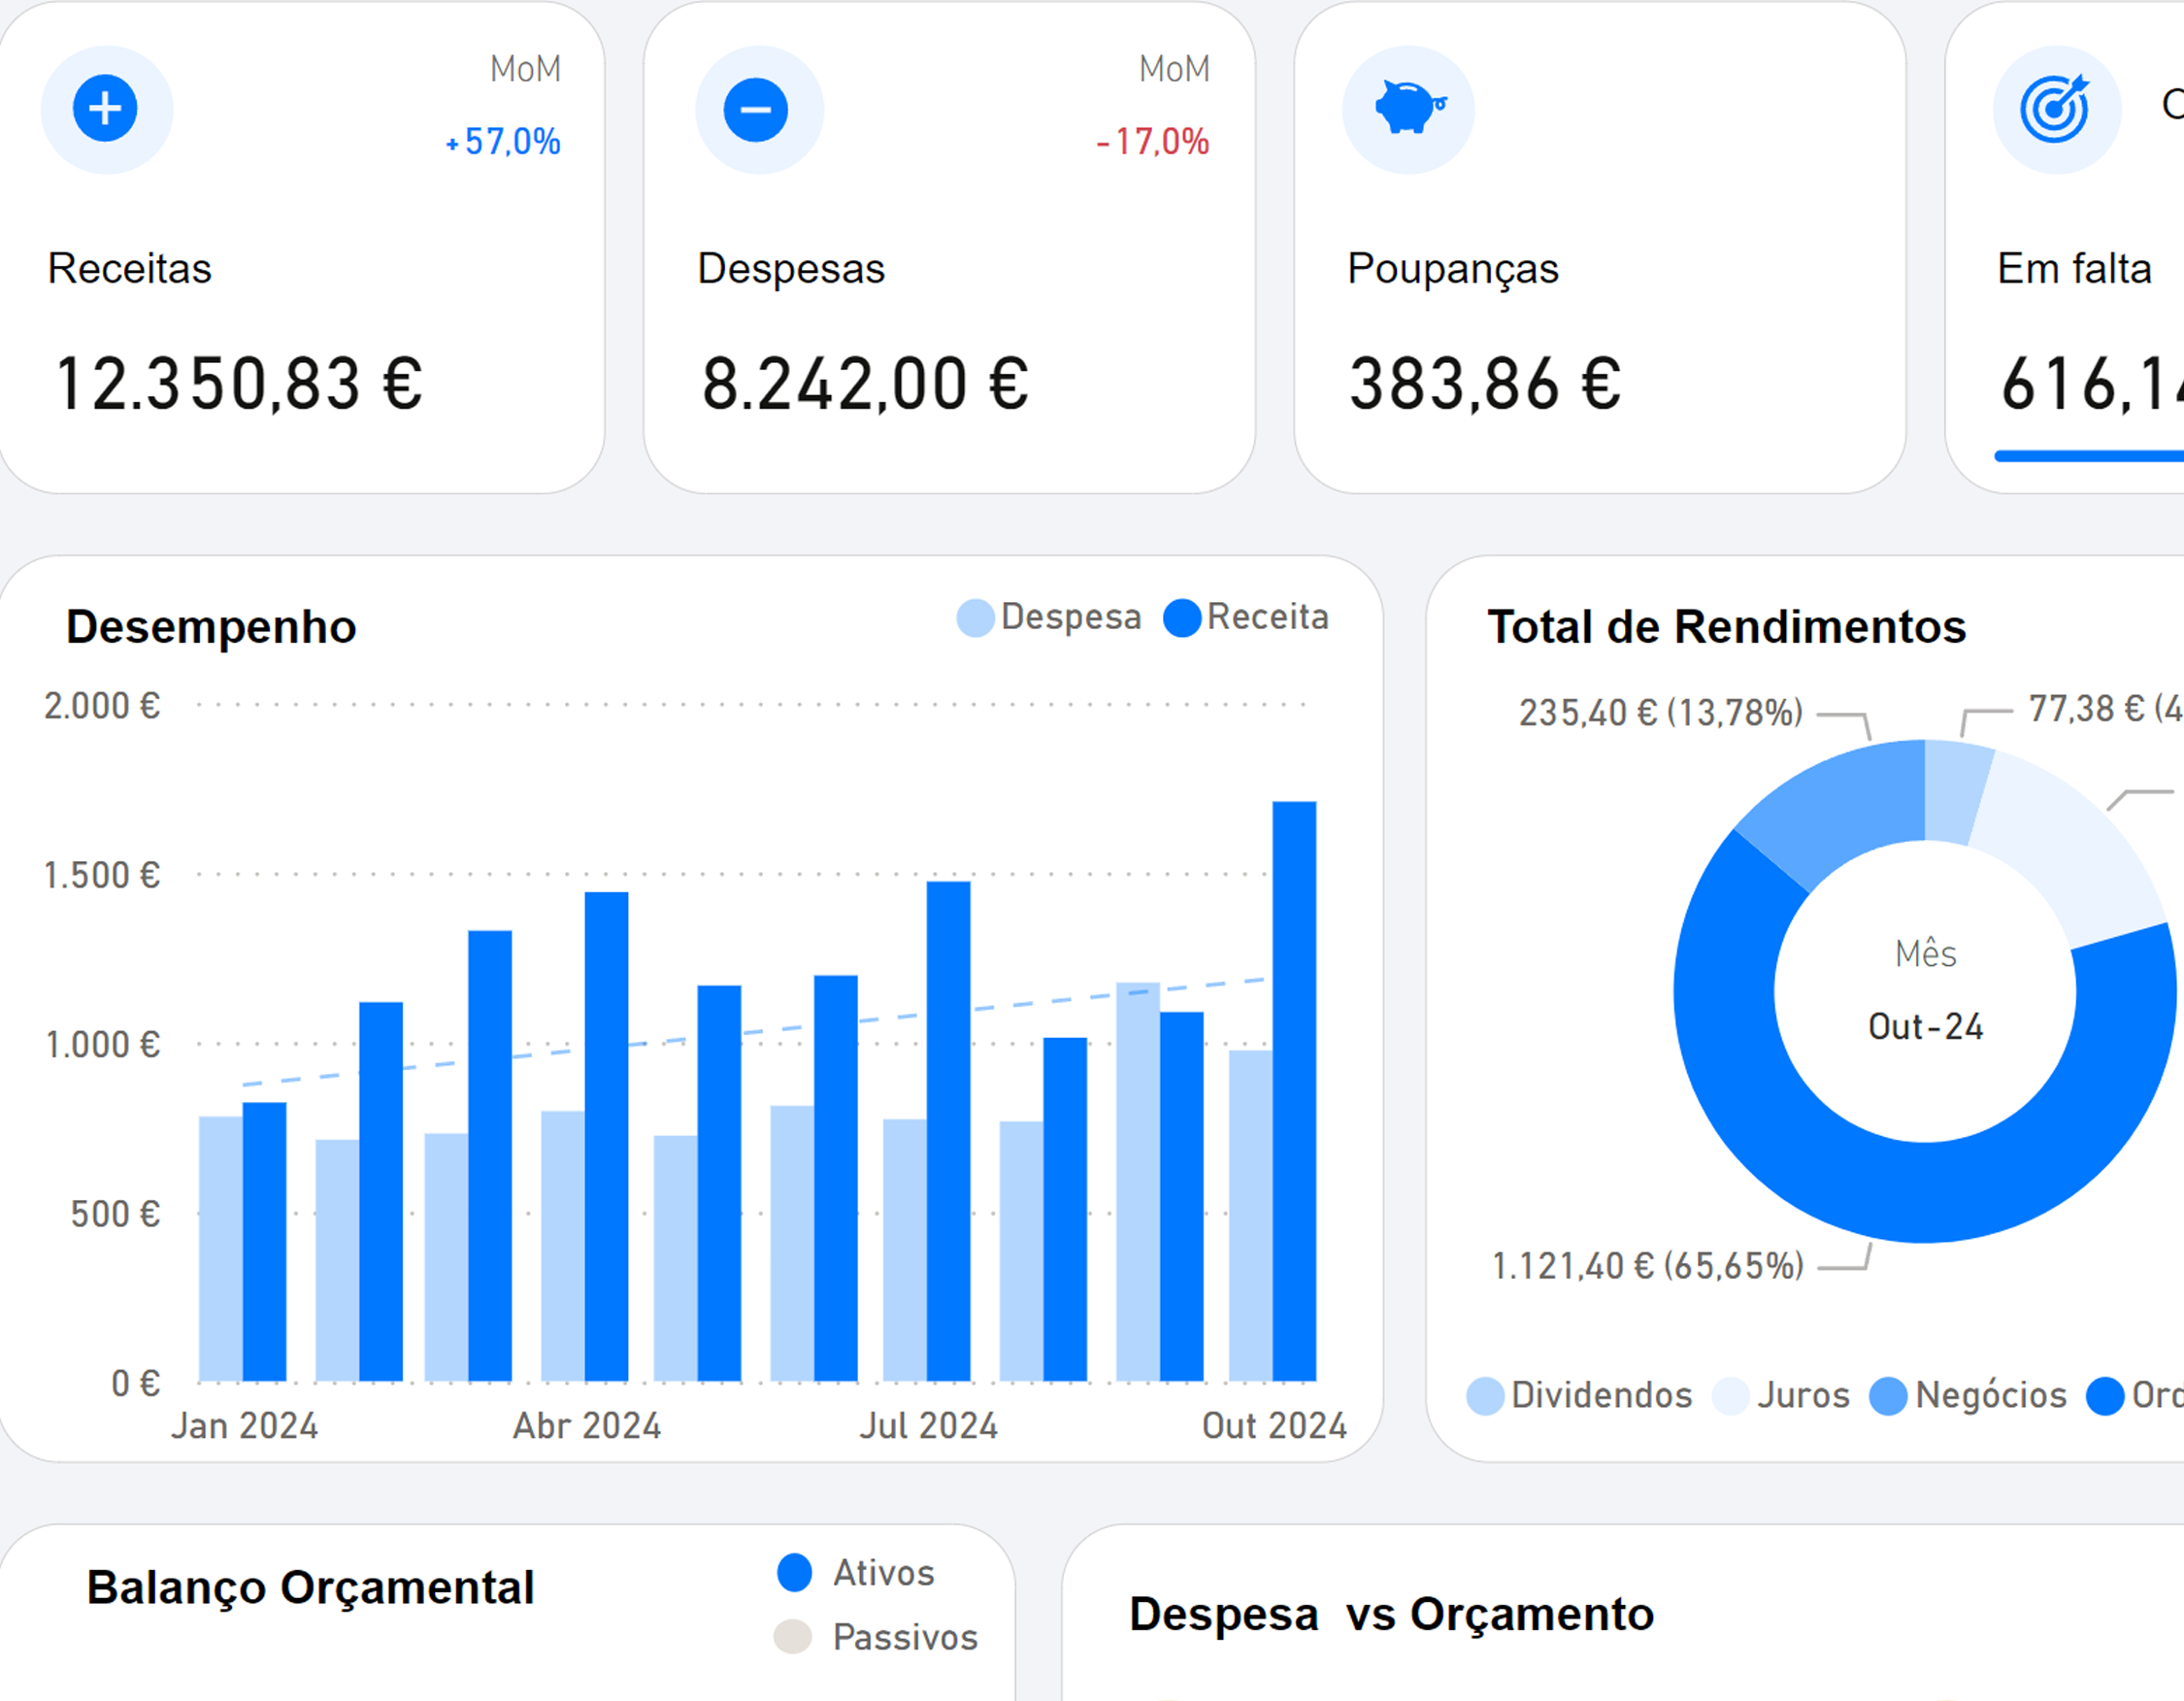
Task: Click the Out-24 center of the donut chart
Action: (1925, 1026)
